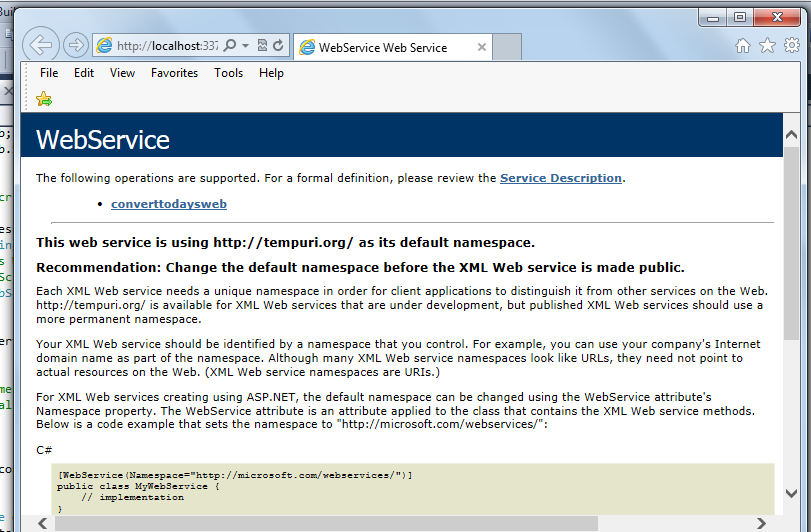This screenshot has height=532, width=811.
Task: Open the Favorites menu
Action: pos(174,73)
